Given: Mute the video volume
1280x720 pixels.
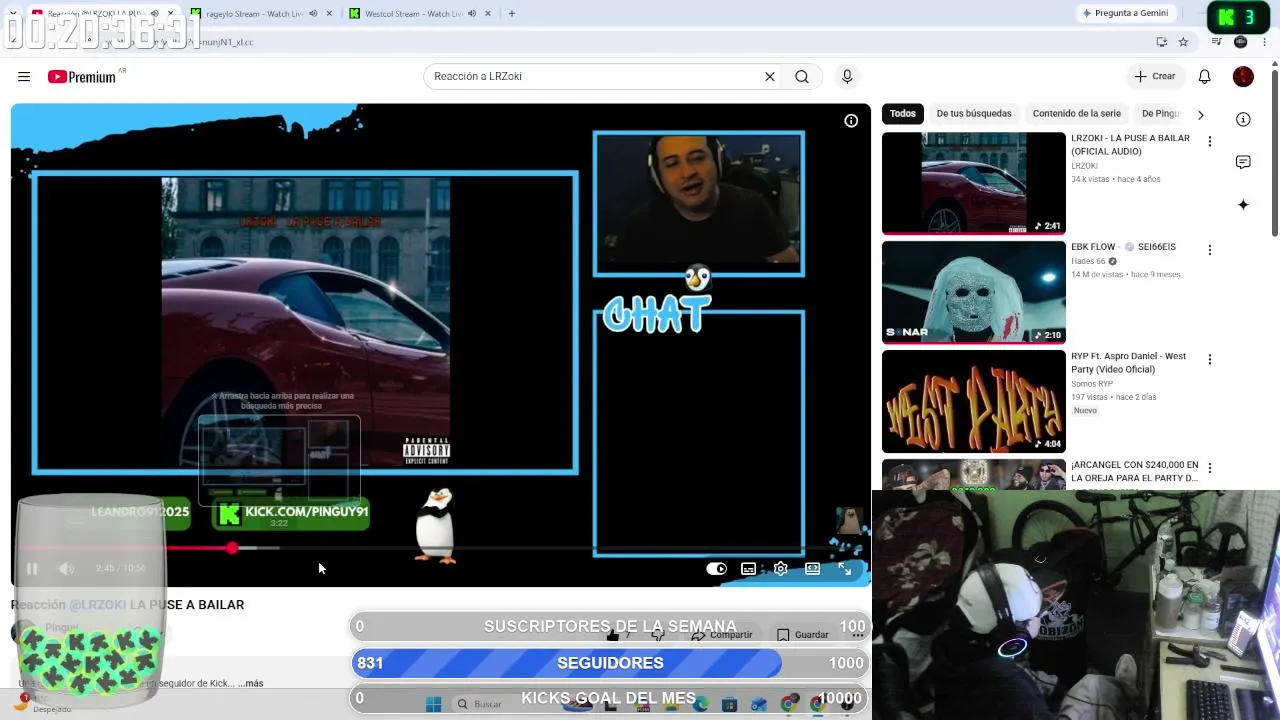Looking at the screenshot, I should (x=66, y=569).
